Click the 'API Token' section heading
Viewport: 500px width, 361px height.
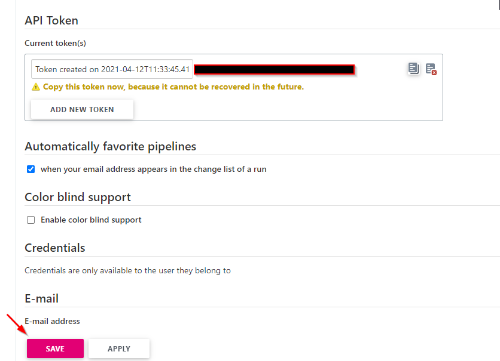click(51, 20)
